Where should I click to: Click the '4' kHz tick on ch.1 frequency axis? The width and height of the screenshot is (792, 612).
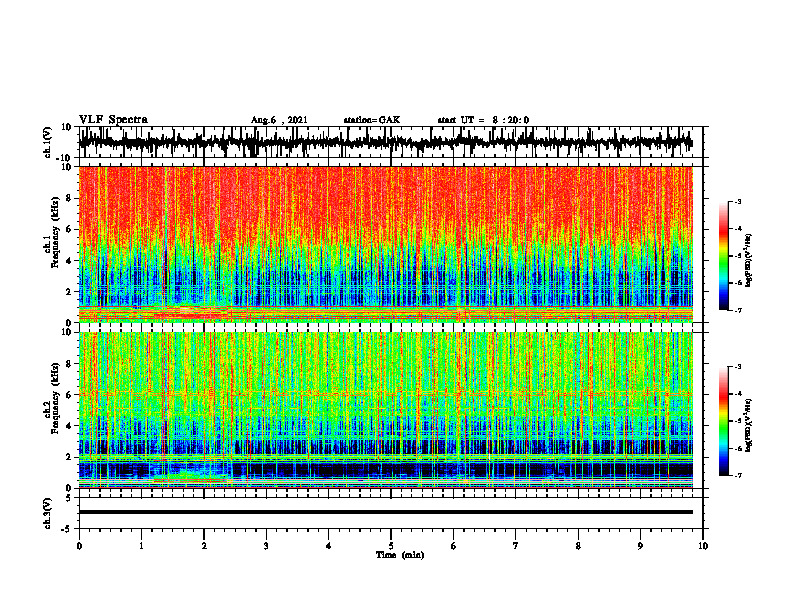click(x=70, y=261)
